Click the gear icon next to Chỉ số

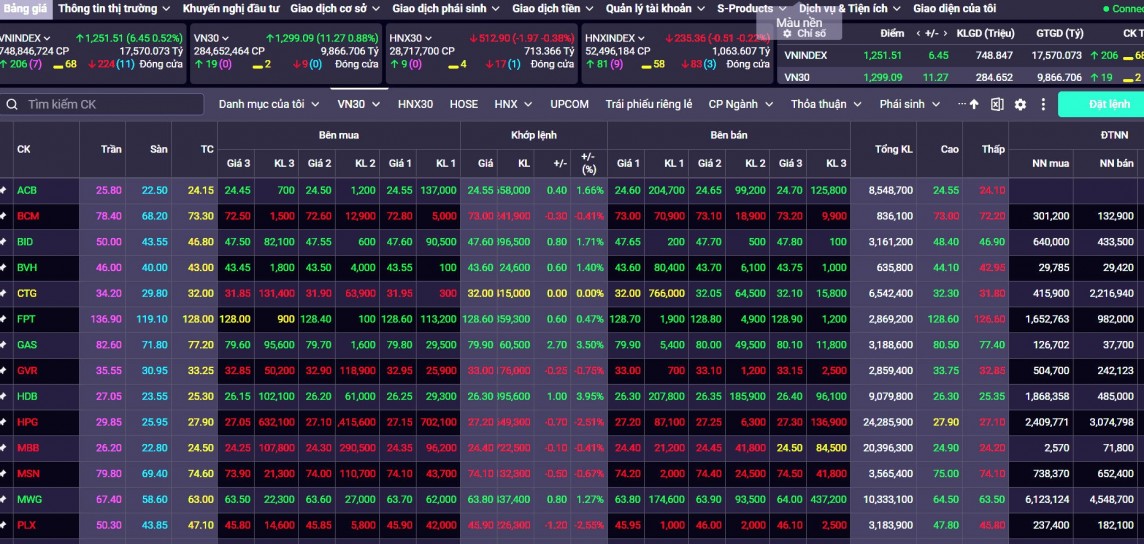click(787, 34)
